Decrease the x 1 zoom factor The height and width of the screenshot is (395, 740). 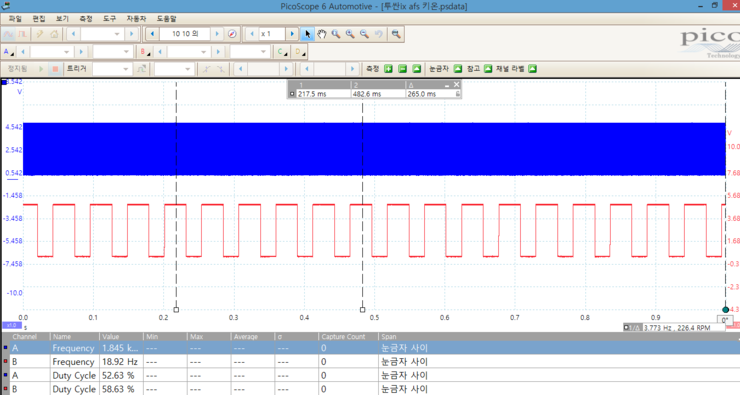click(x=252, y=34)
